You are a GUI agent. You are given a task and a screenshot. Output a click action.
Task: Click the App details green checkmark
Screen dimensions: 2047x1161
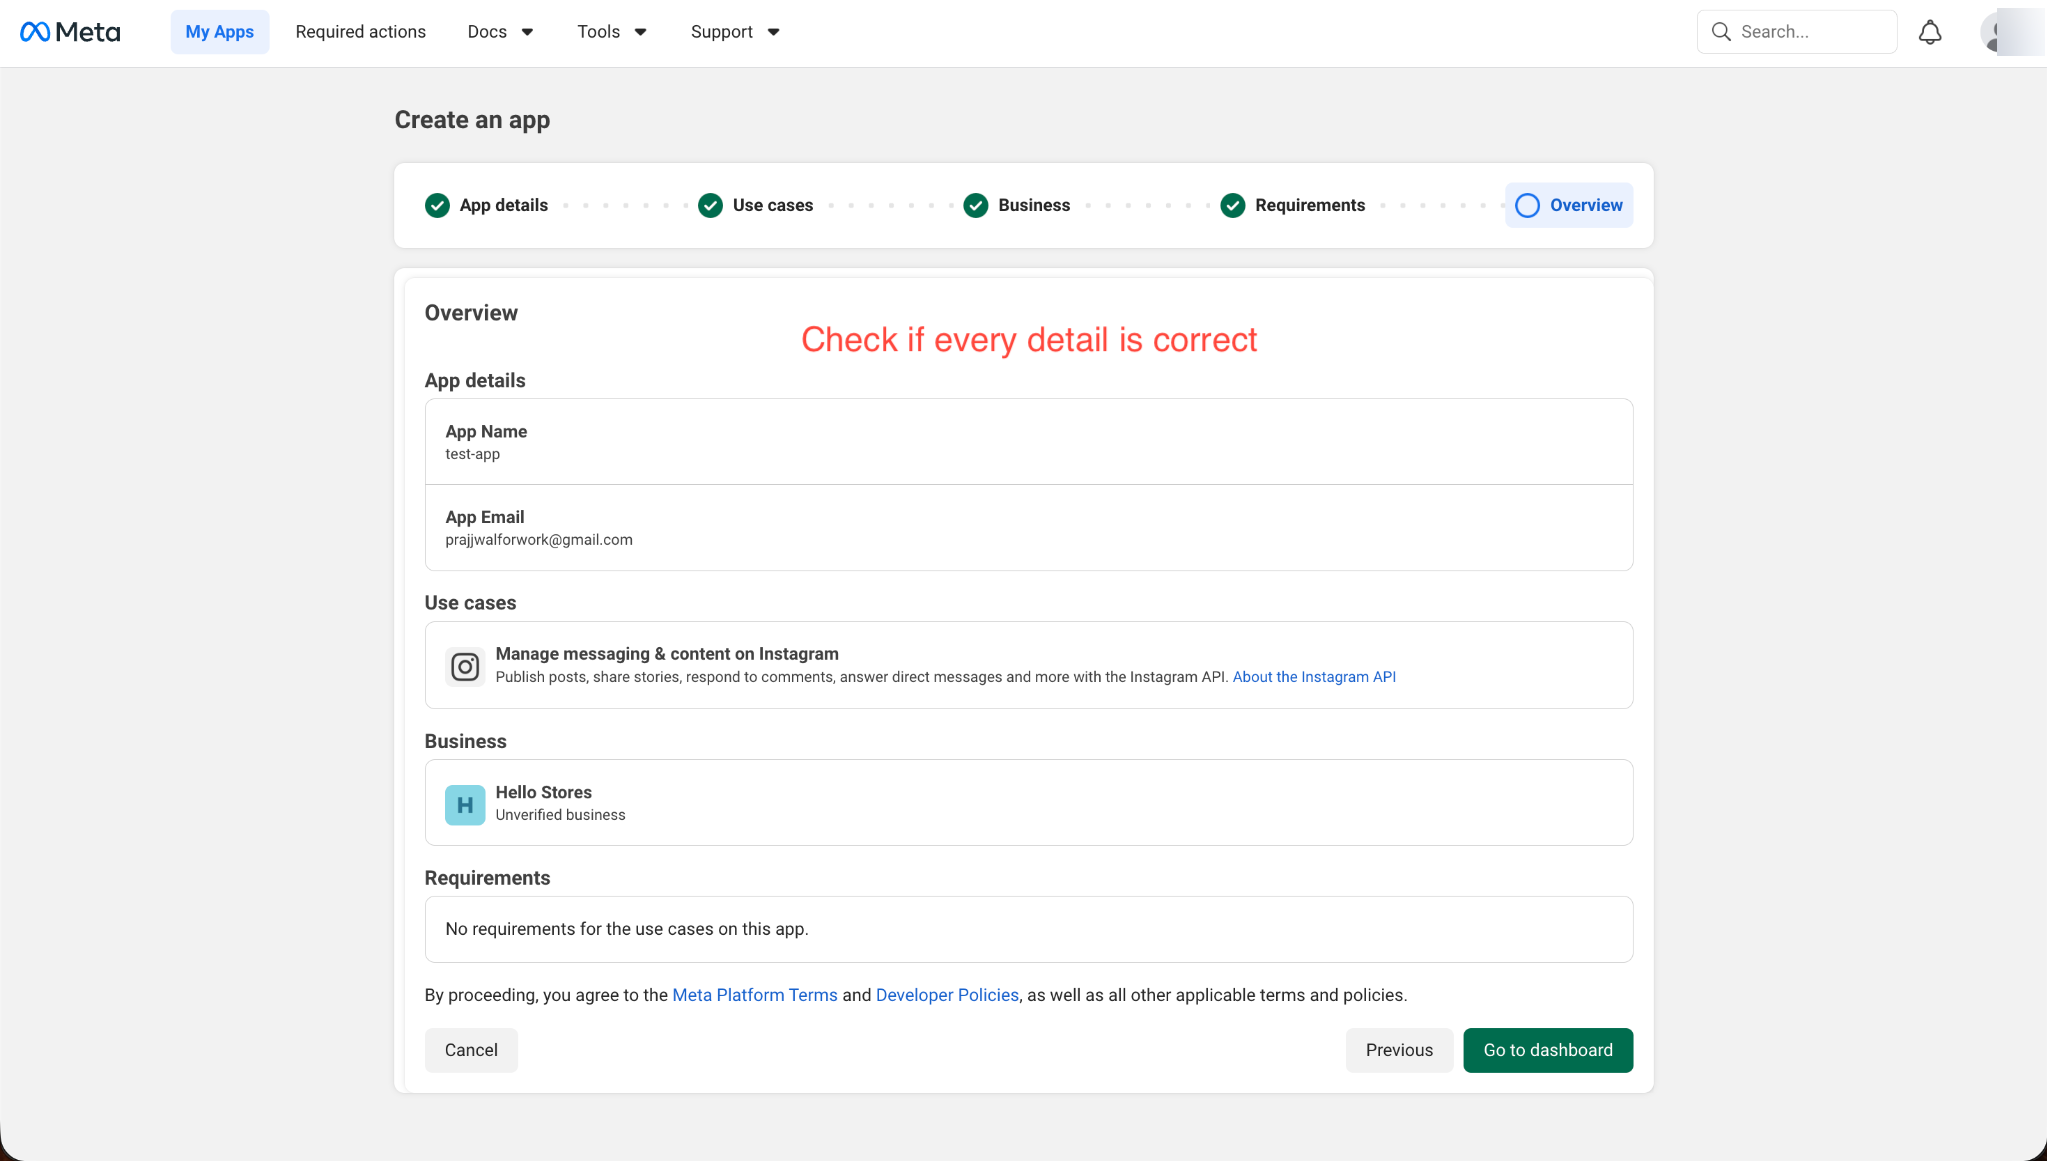(x=437, y=205)
